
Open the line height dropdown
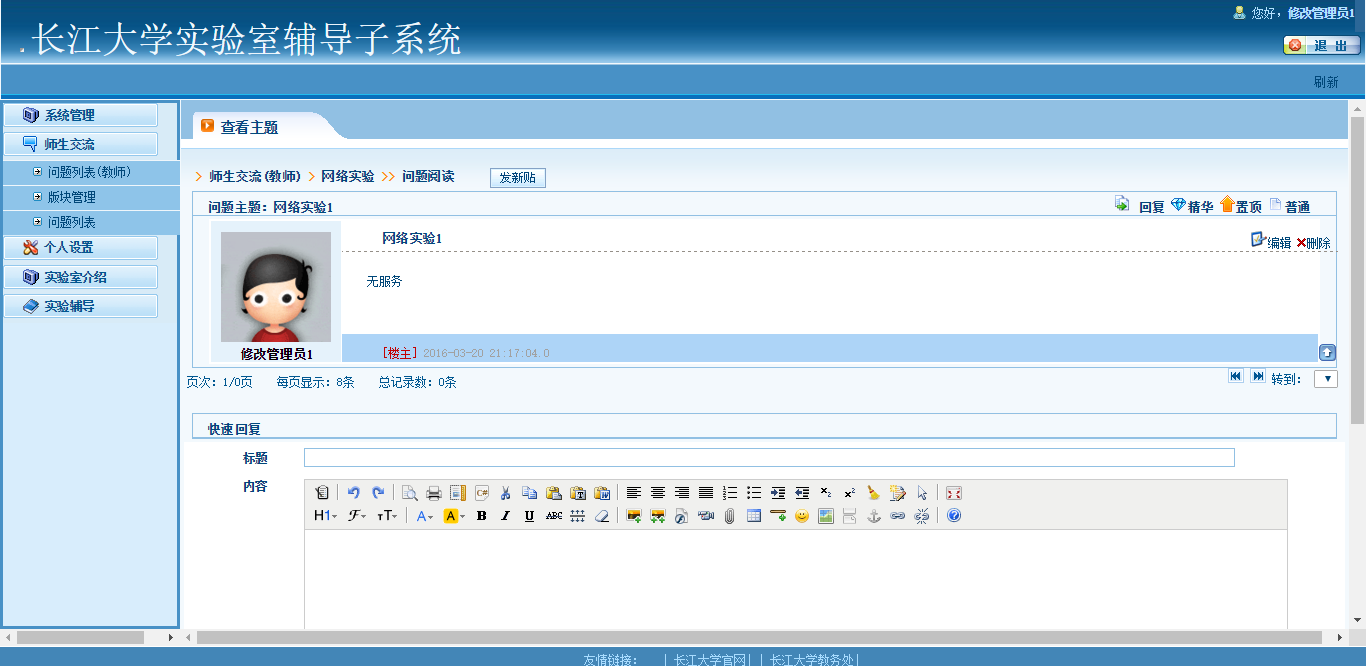pyautogui.click(x=577, y=516)
